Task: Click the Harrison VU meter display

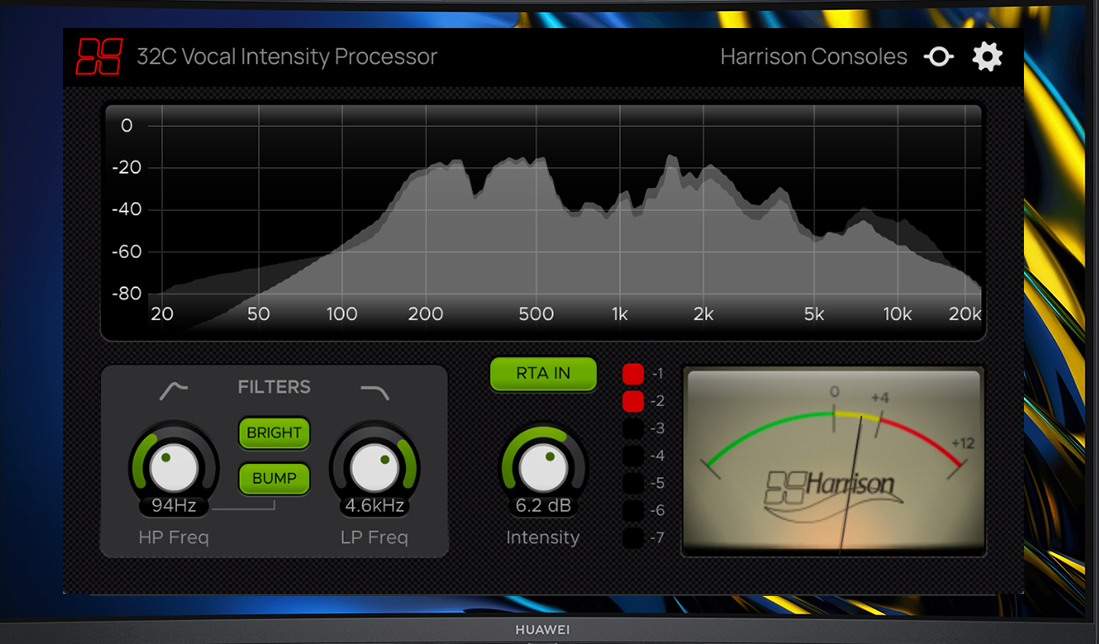Action: tap(833, 461)
